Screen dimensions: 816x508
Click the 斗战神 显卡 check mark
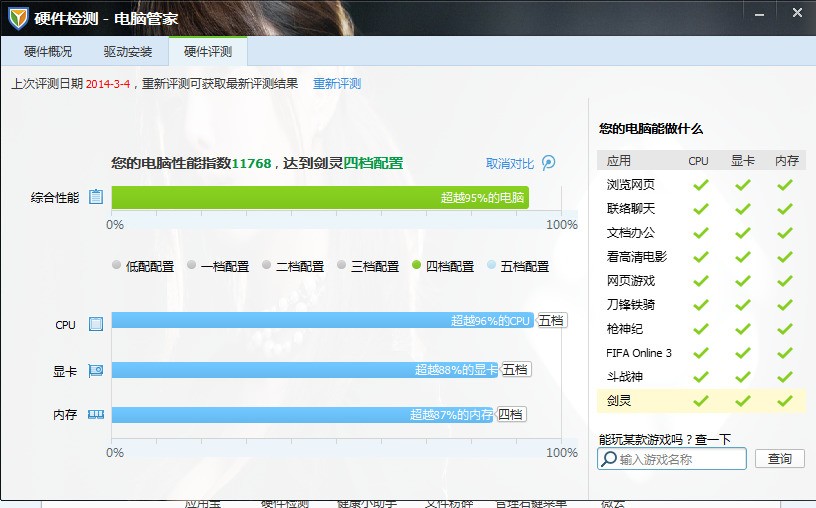point(743,376)
